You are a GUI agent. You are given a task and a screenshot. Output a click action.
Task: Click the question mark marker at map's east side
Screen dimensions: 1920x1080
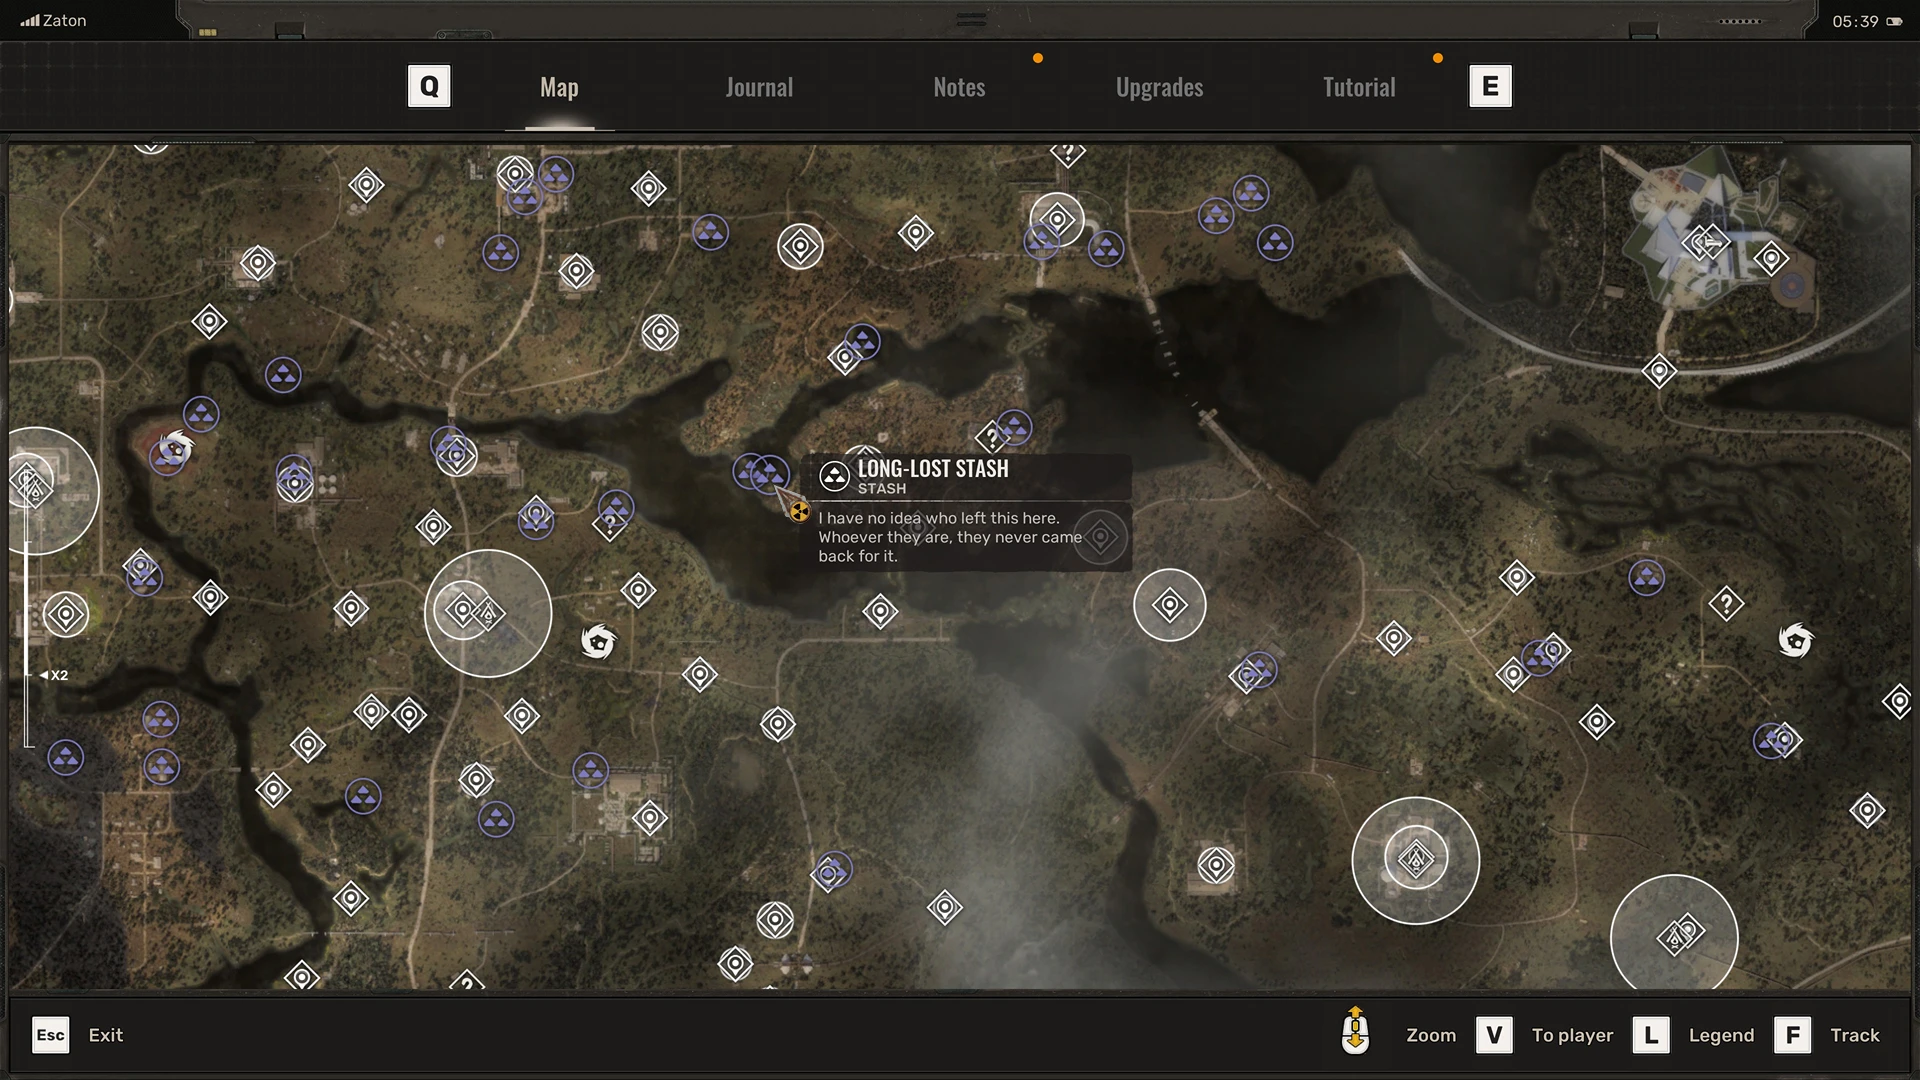(1726, 603)
